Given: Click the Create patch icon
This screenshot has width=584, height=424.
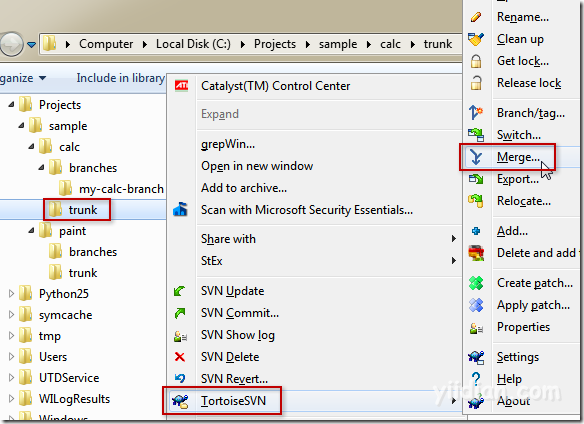Looking at the screenshot, I should click(476, 283).
